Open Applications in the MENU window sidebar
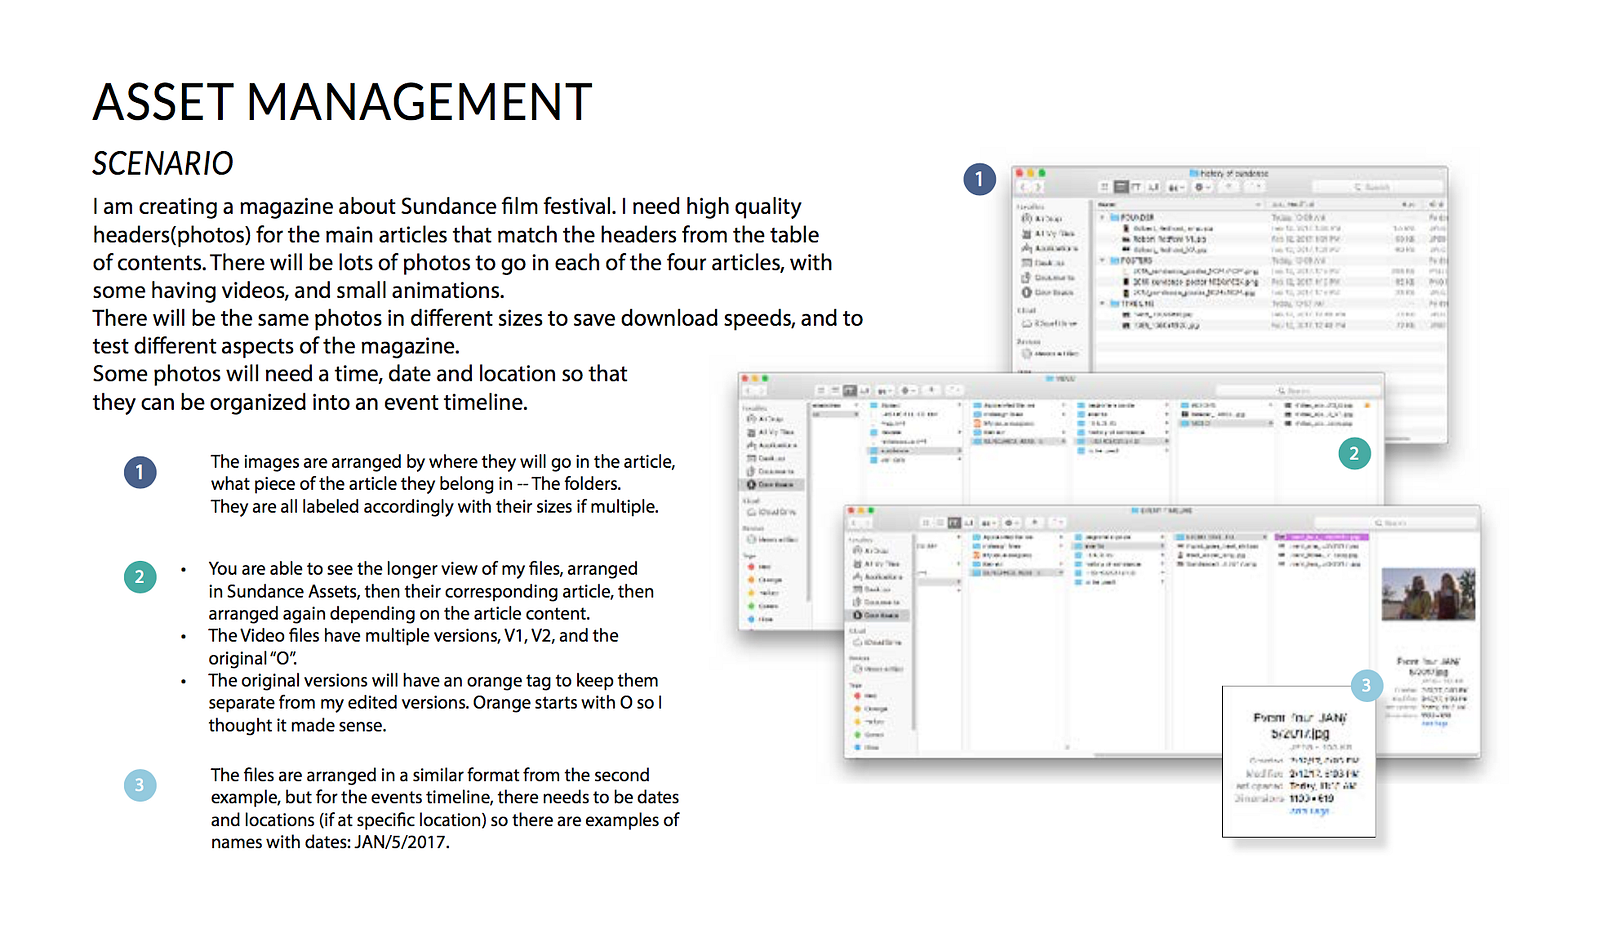1600x947 pixels. coord(773,445)
